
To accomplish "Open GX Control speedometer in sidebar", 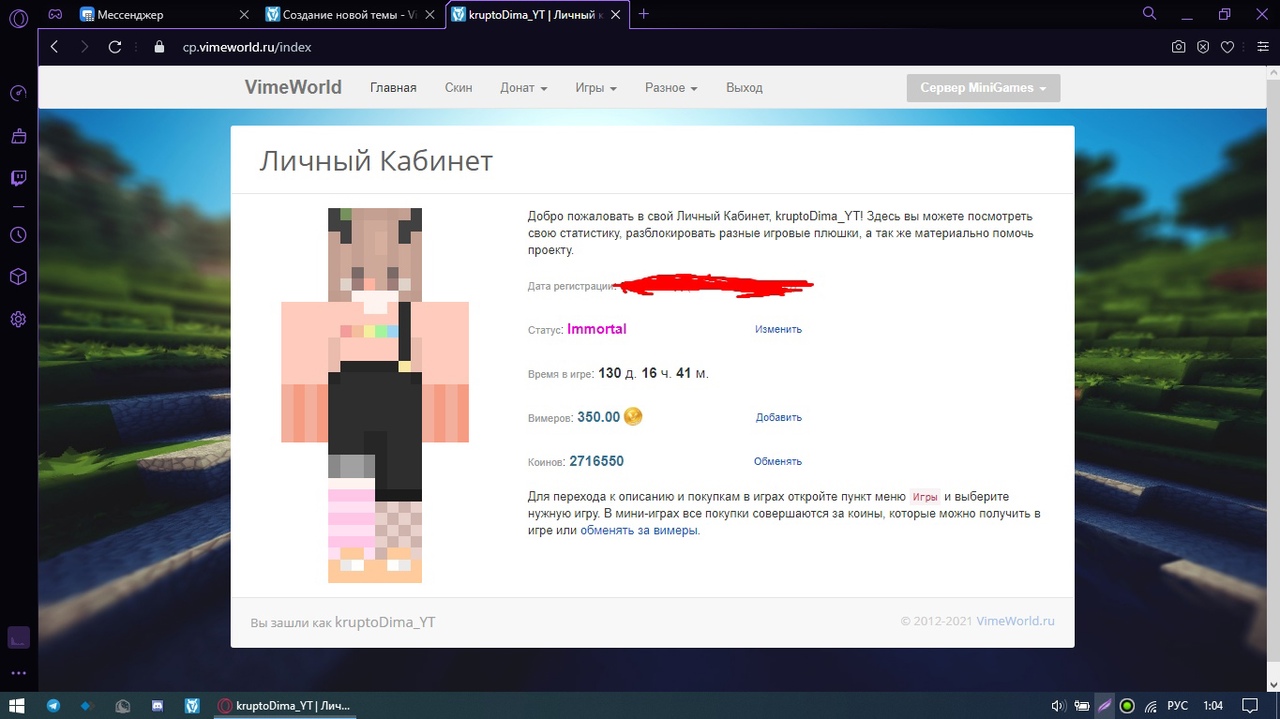I will coord(18,93).
